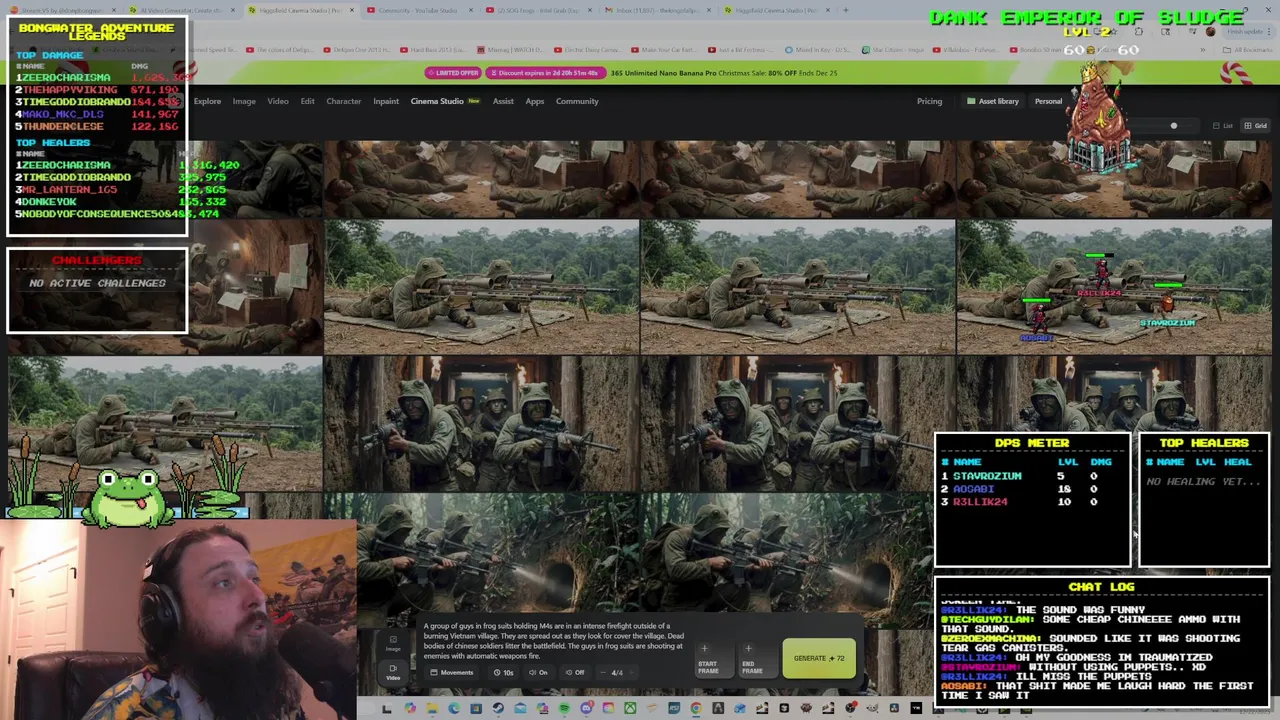This screenshot has height=720, width=1280.
Task: Click the Limited Offer badge
Action: coord(453,73)
